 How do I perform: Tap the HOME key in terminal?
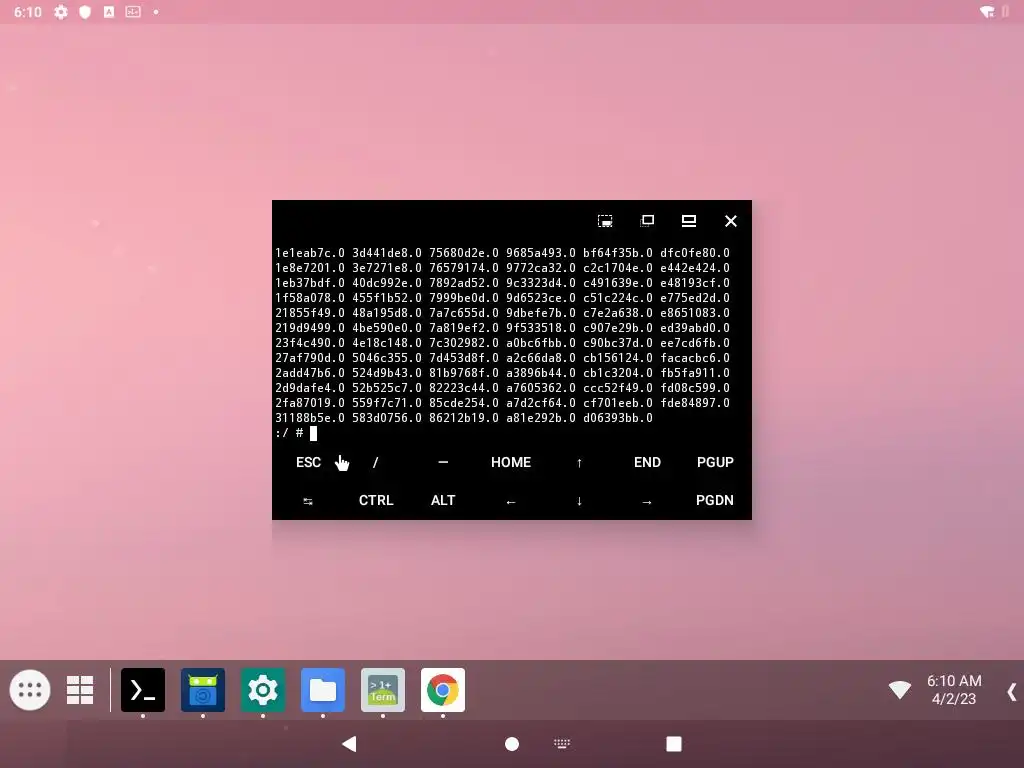tap(511, 462)
